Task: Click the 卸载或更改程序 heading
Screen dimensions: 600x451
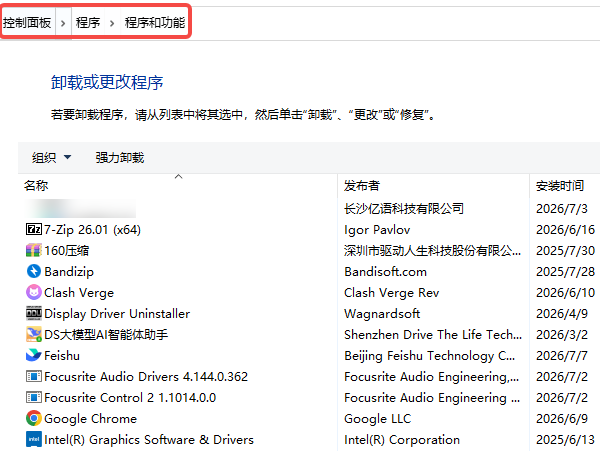Action: pos(107,82)
